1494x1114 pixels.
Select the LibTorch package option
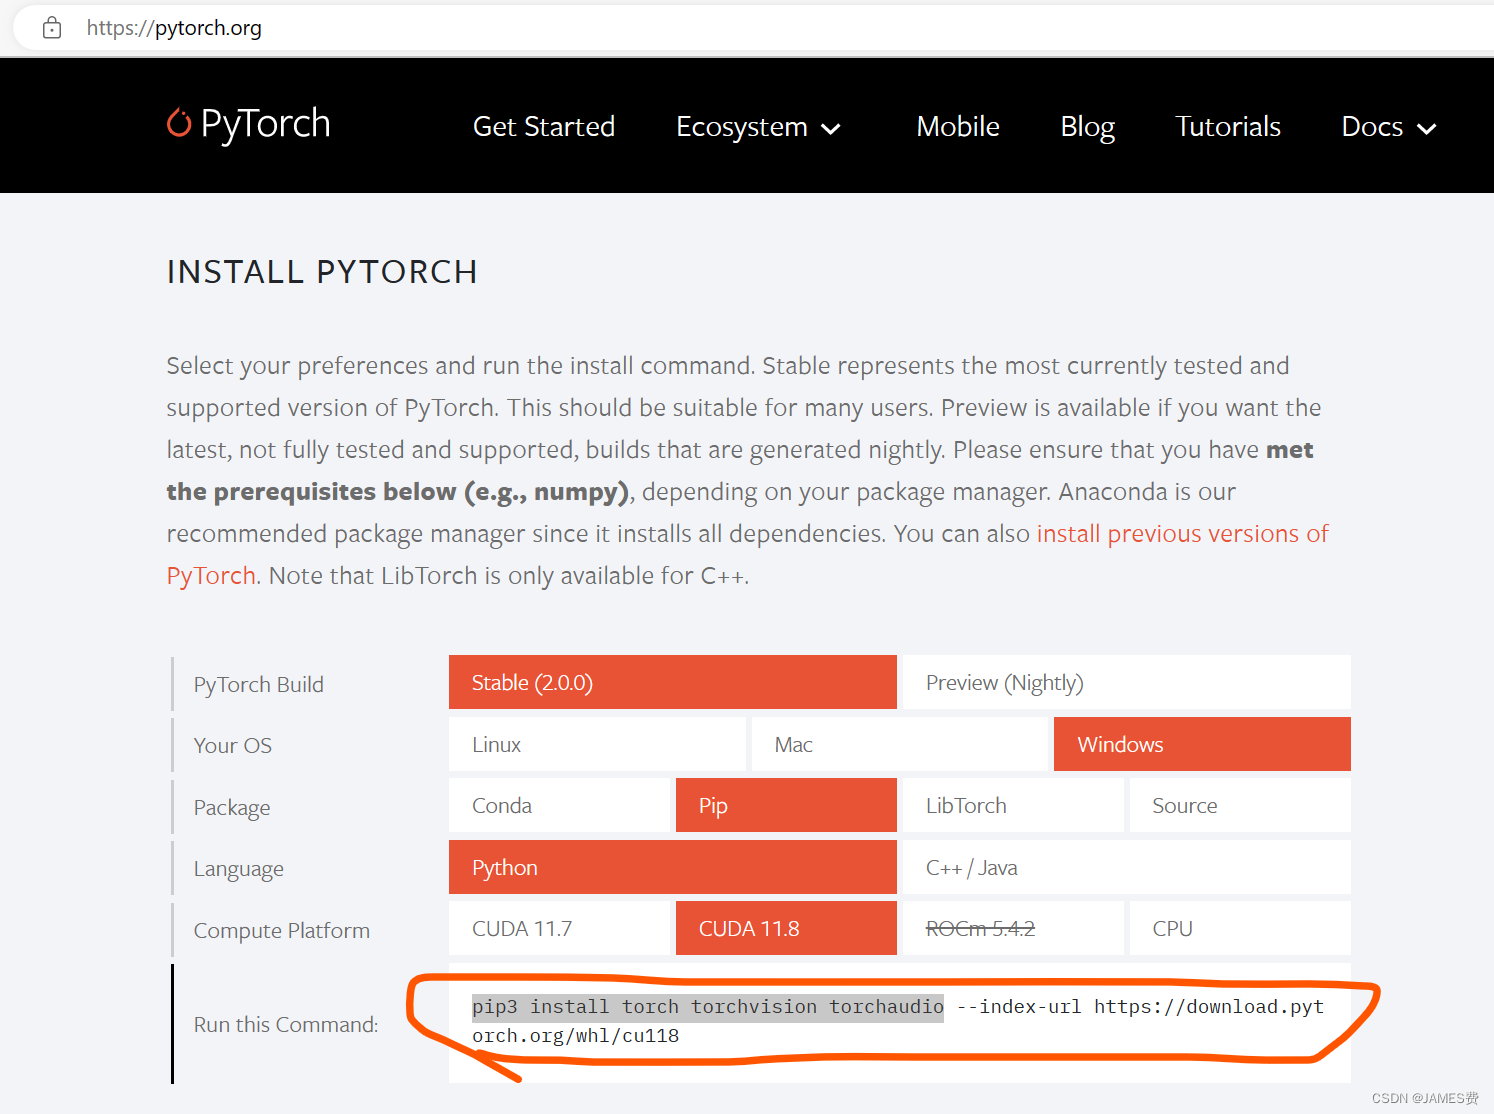pyautogui.click(x=1013, y=805)
